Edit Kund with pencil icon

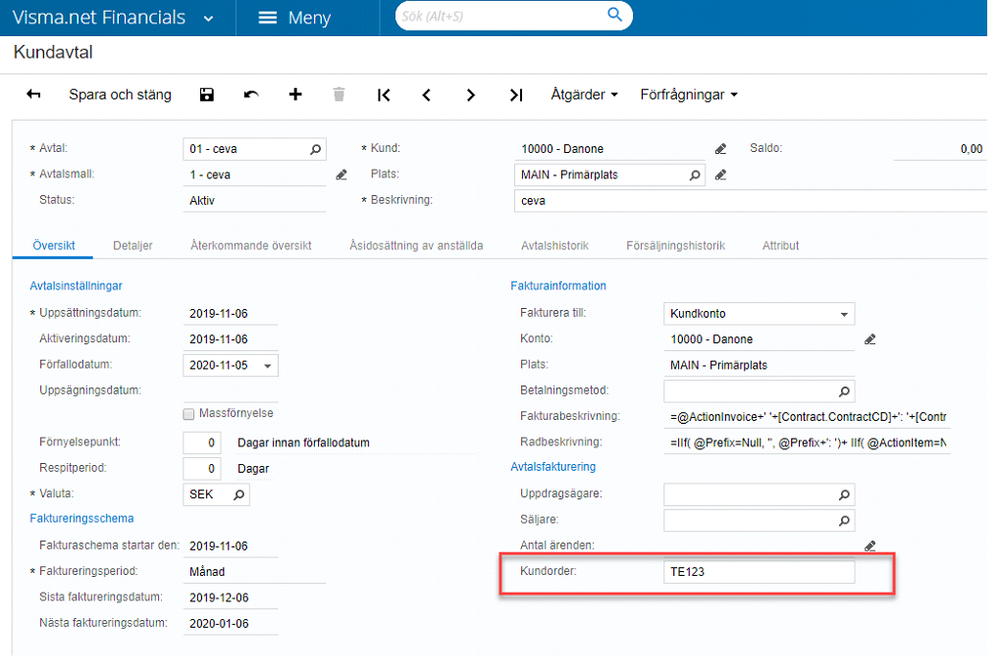coord(721,149)
